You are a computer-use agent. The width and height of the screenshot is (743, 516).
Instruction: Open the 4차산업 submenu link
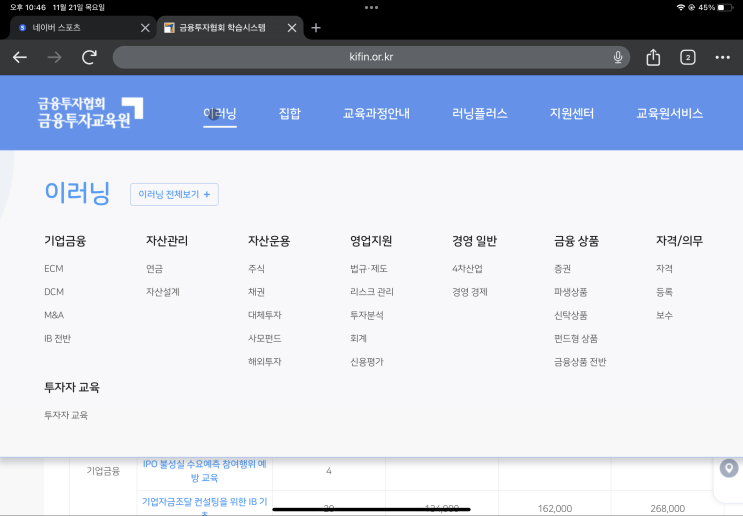[x=467, y=269]
